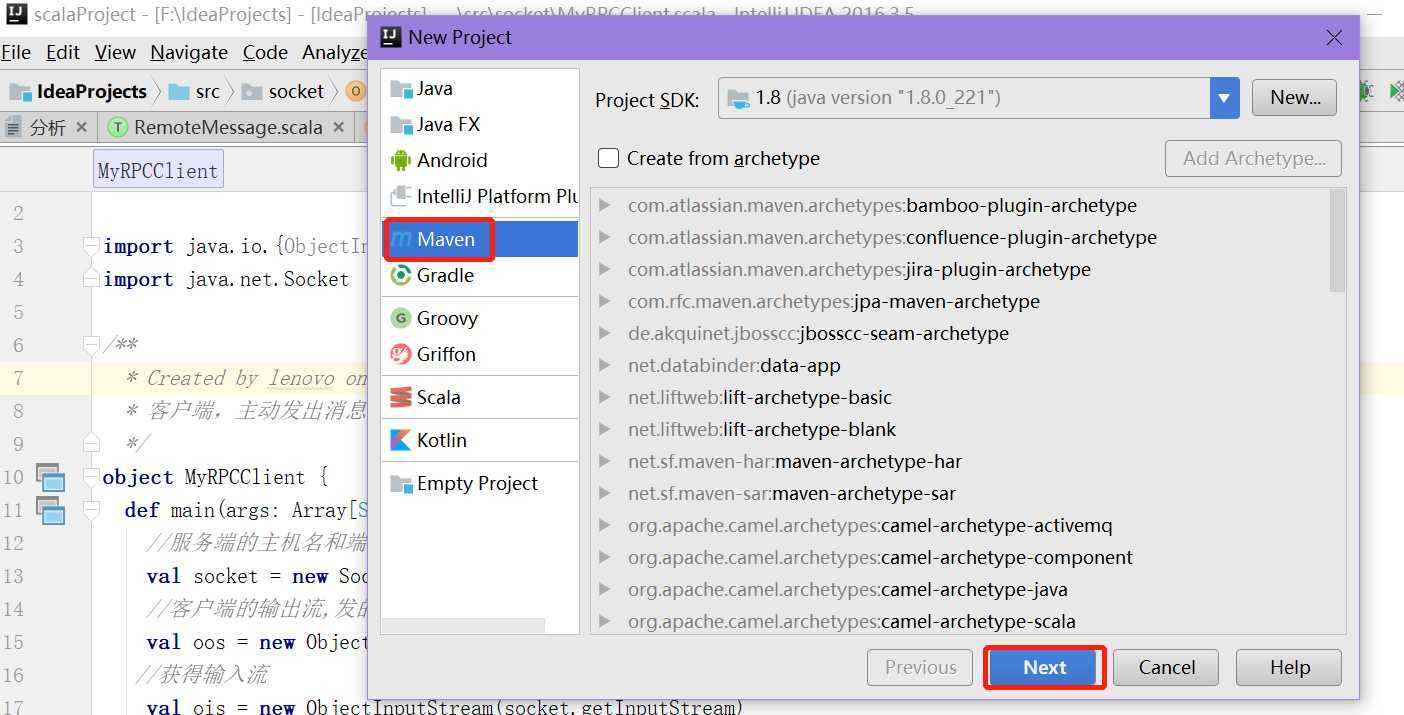
Task: Click the debug bug icon in toolbar
Action: click(1366, 91)
